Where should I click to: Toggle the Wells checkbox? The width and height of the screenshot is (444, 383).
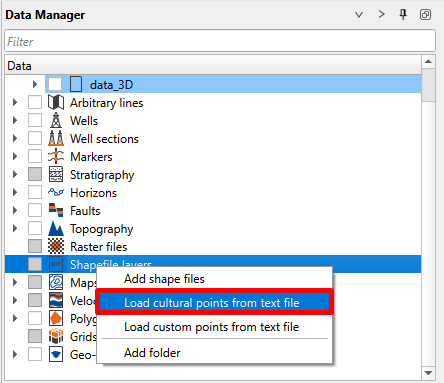coord(35,120)
